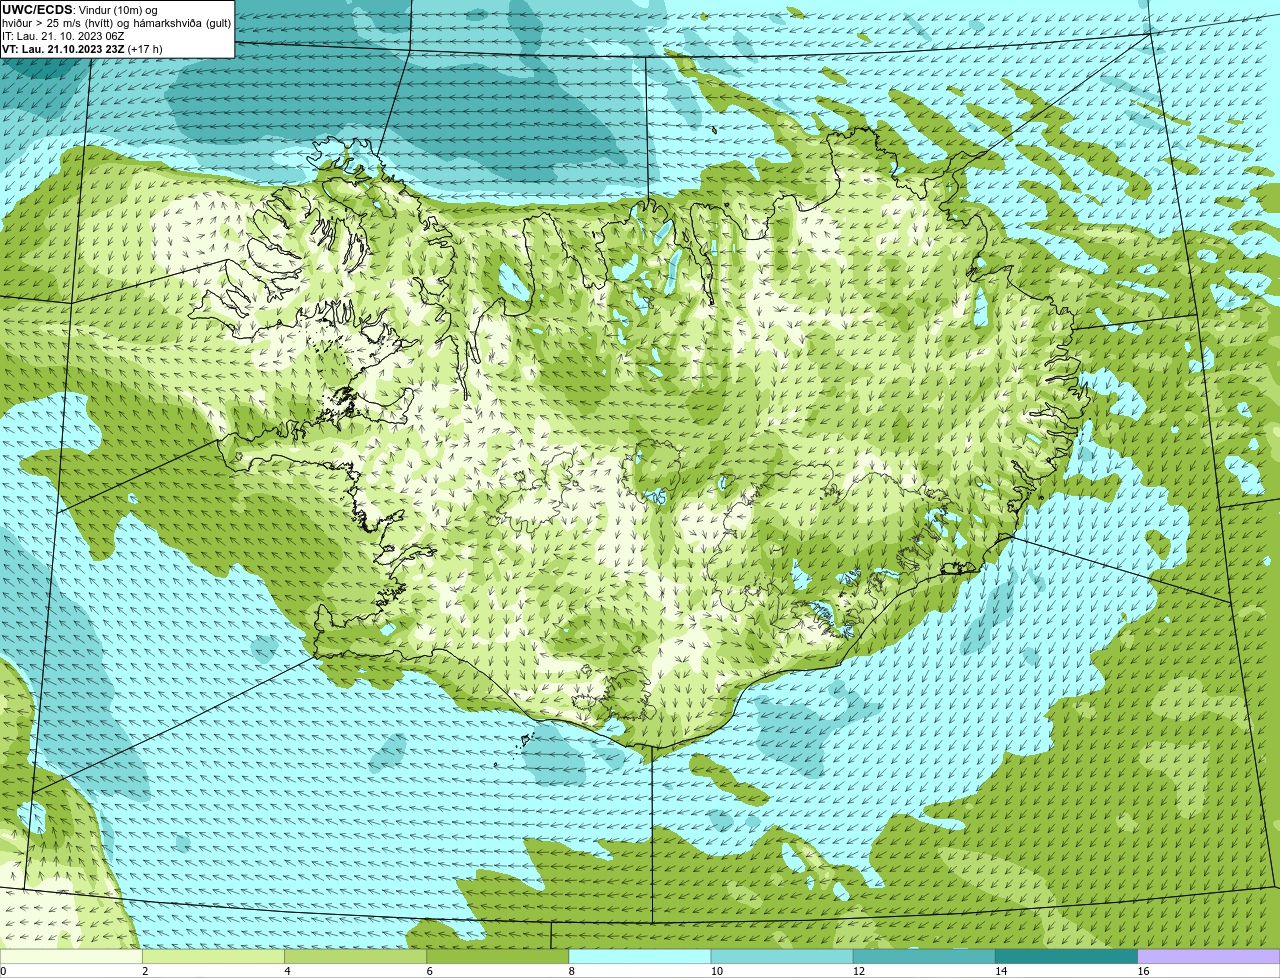Select the VT valid time line

point(82,49)
